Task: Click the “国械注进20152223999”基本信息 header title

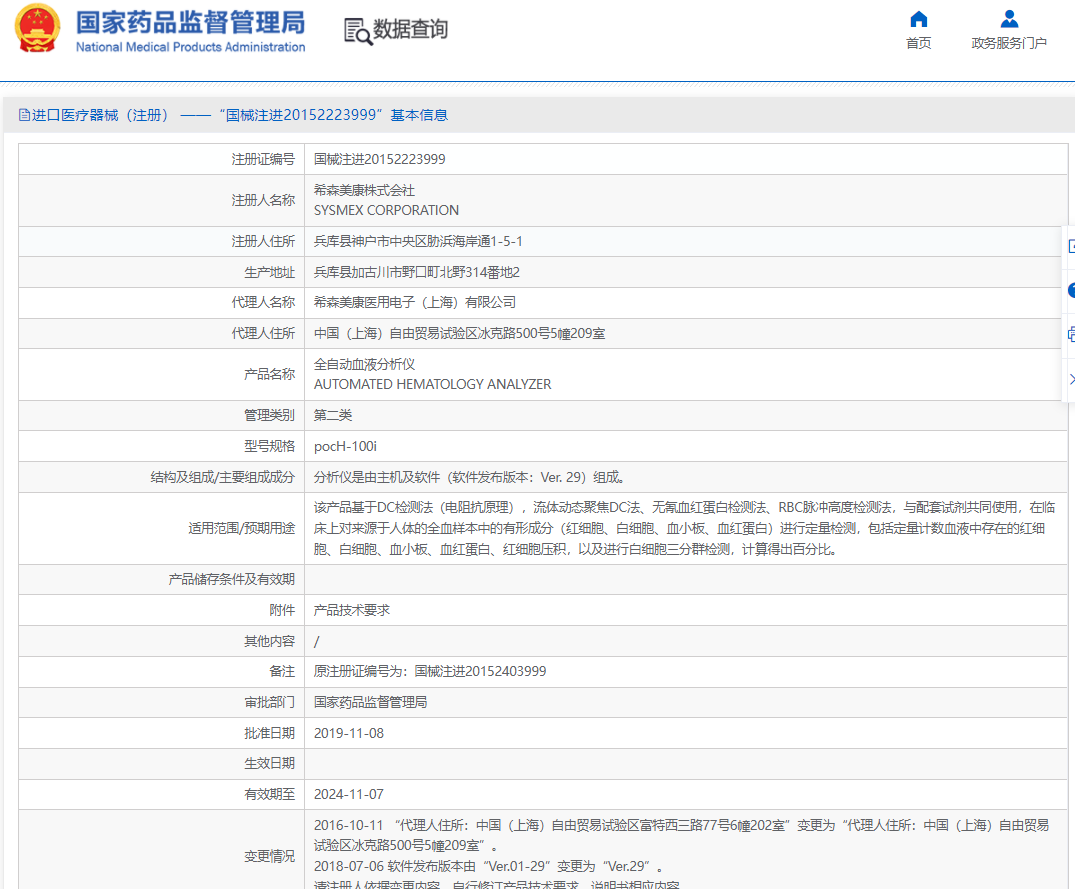Action: (x=334, y=115)
